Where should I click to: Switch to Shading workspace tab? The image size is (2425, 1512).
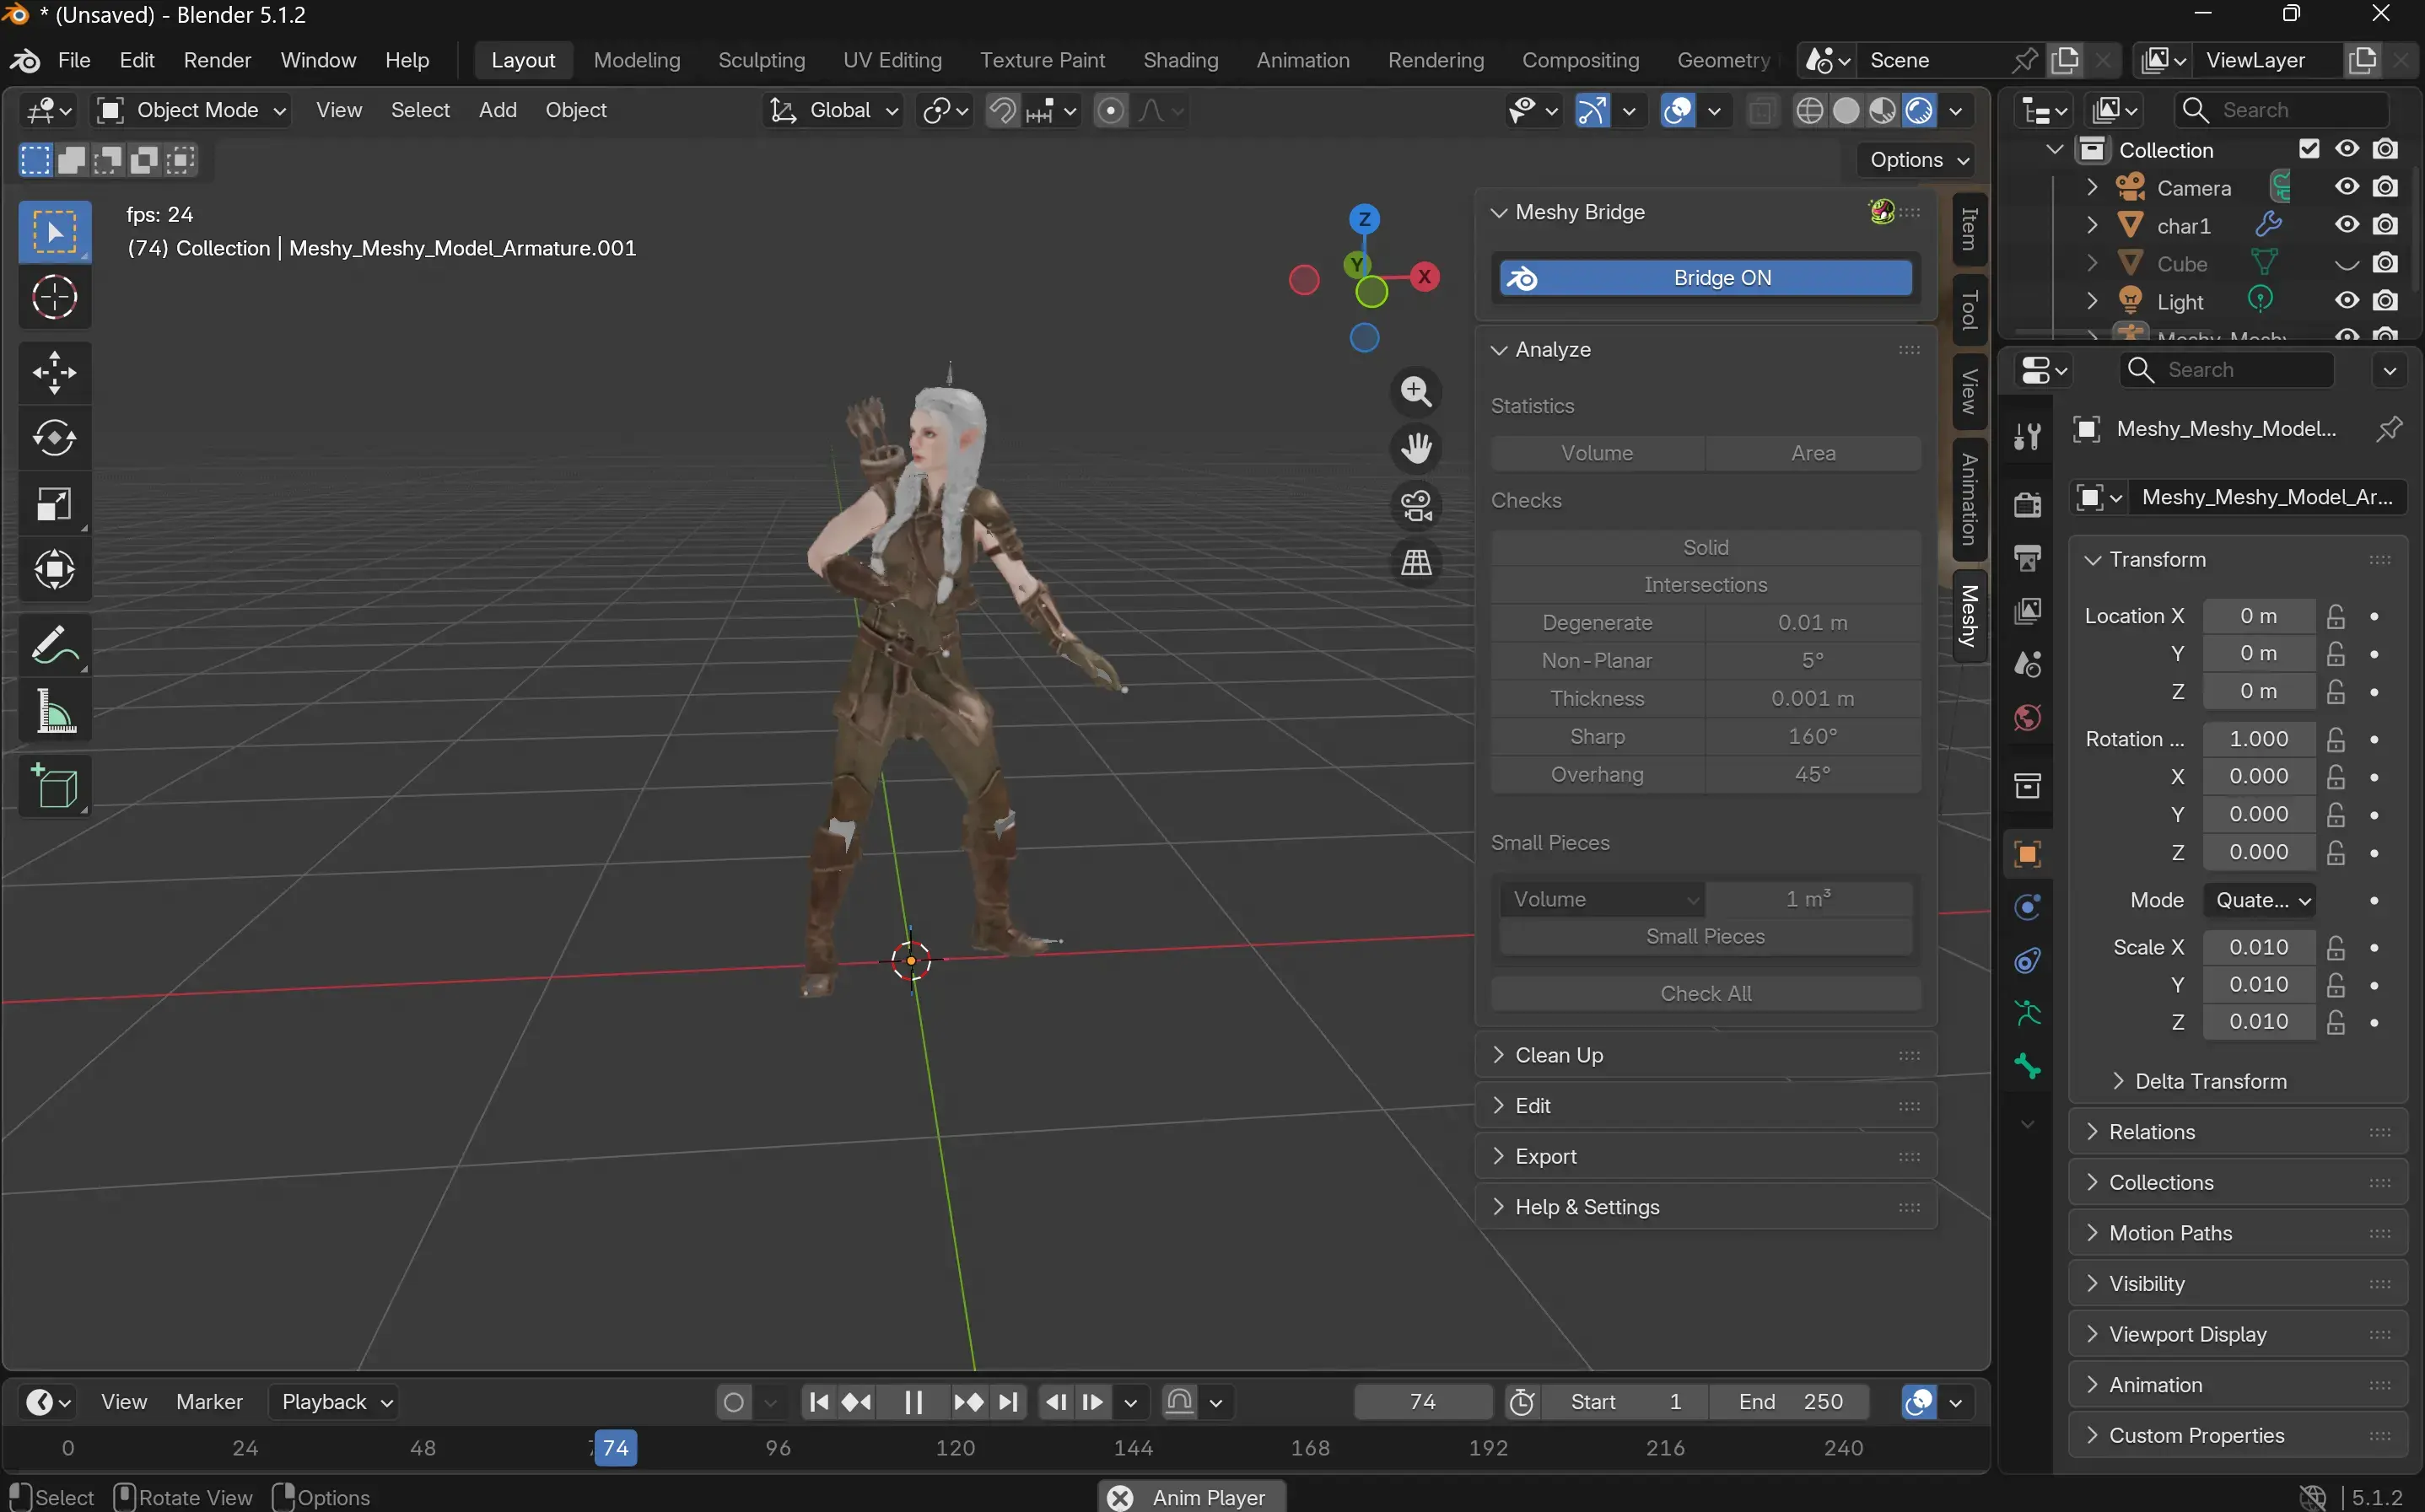(1181, 60)
